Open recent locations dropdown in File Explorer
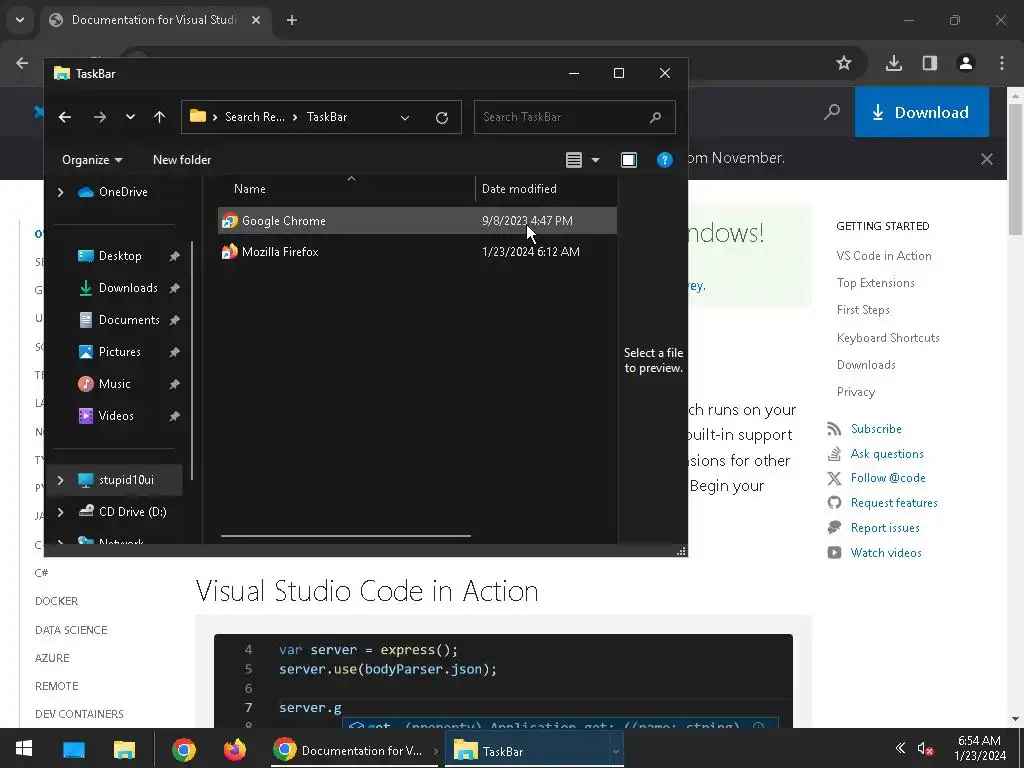Image resolution: width=1024 pixels, height=768 pixels. (131, 117)
